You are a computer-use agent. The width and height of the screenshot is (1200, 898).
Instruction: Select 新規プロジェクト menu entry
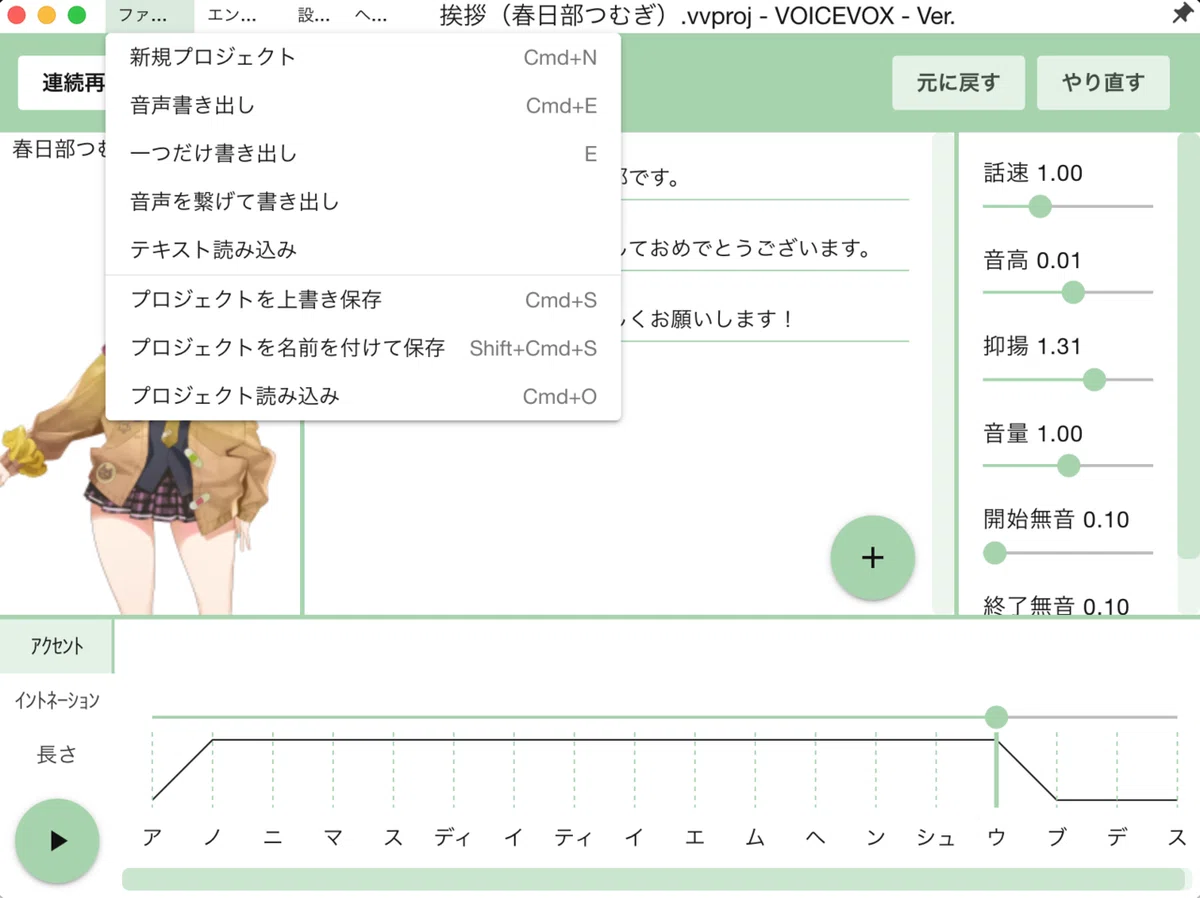point(363,57)
